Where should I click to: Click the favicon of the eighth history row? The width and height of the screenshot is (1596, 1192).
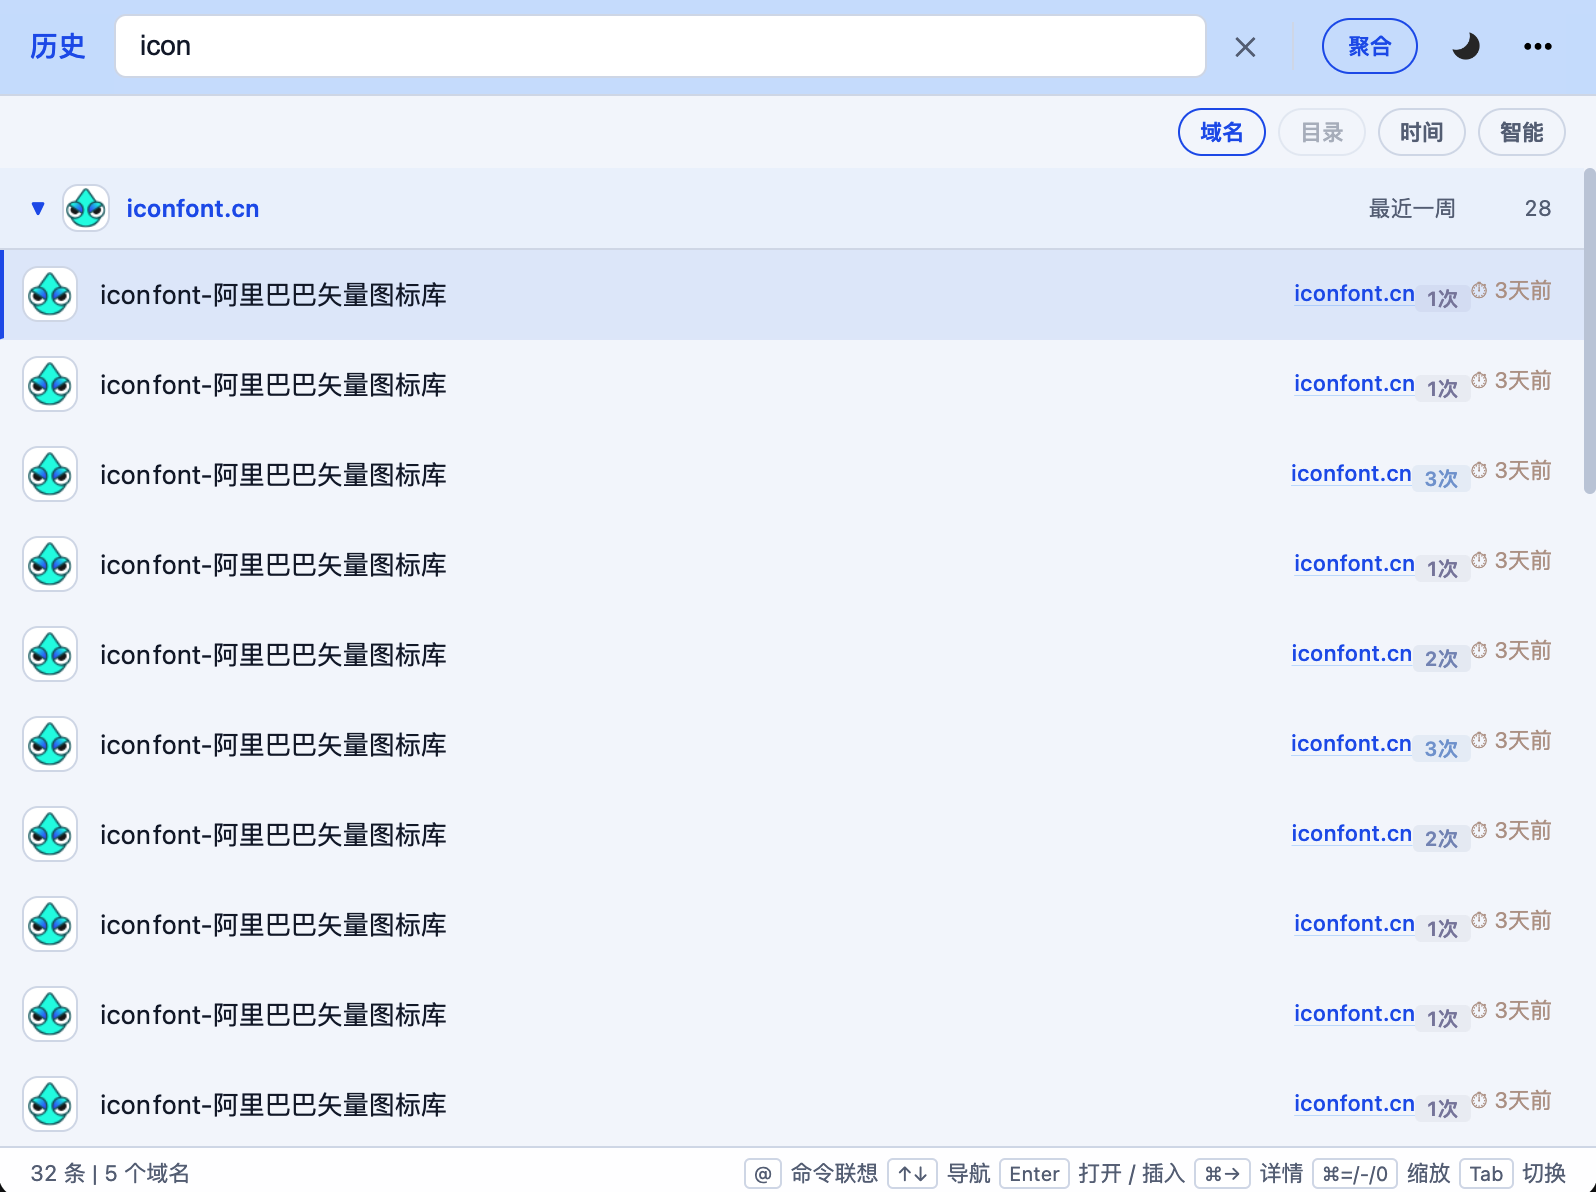(x=50, y=924)
